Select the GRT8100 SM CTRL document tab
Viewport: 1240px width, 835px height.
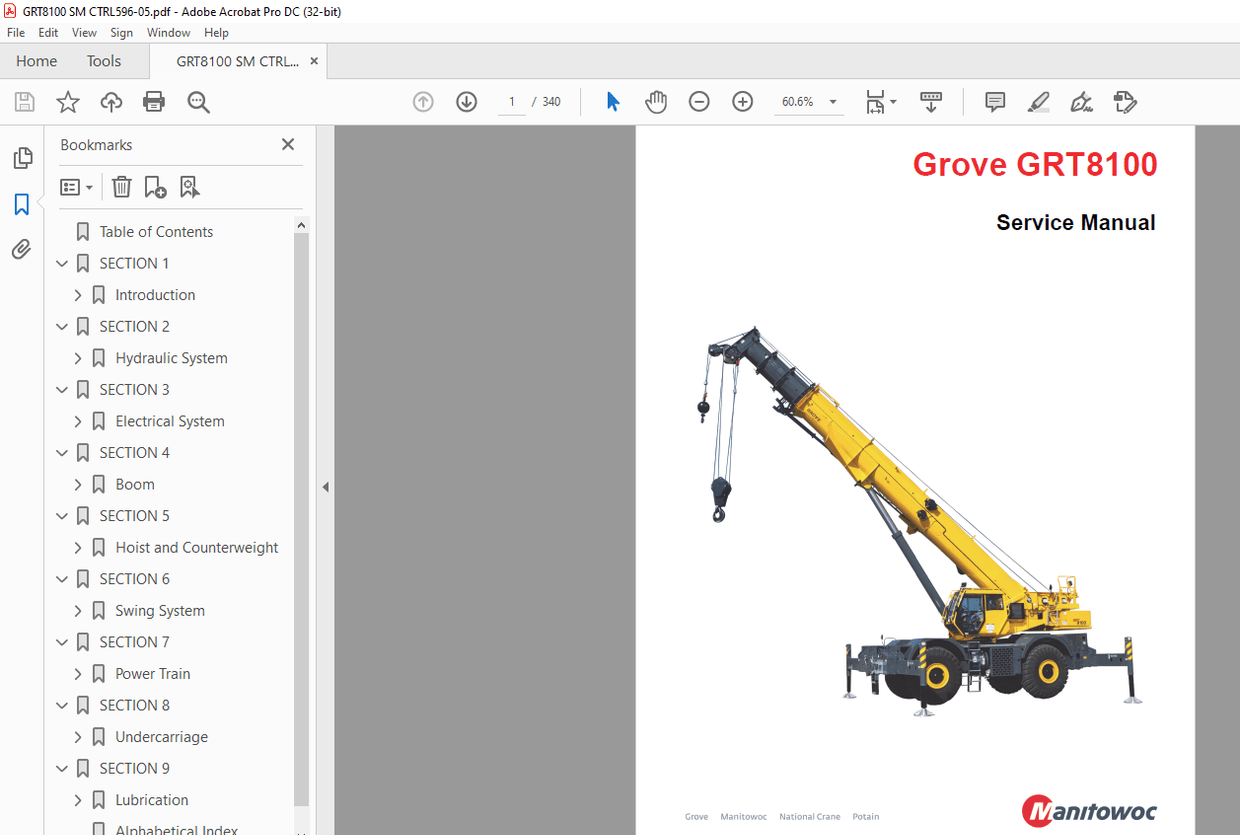pyautogui.click(x=237, y=61)
